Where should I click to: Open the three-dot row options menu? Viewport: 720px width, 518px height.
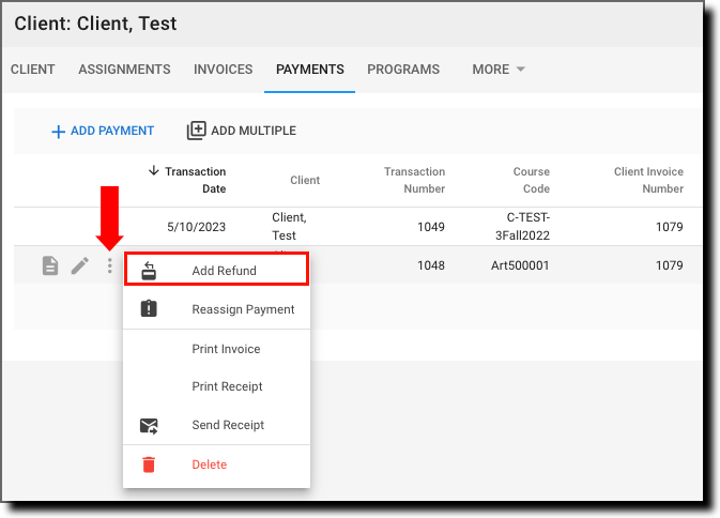pyautogui.click(x=110, y=266)
